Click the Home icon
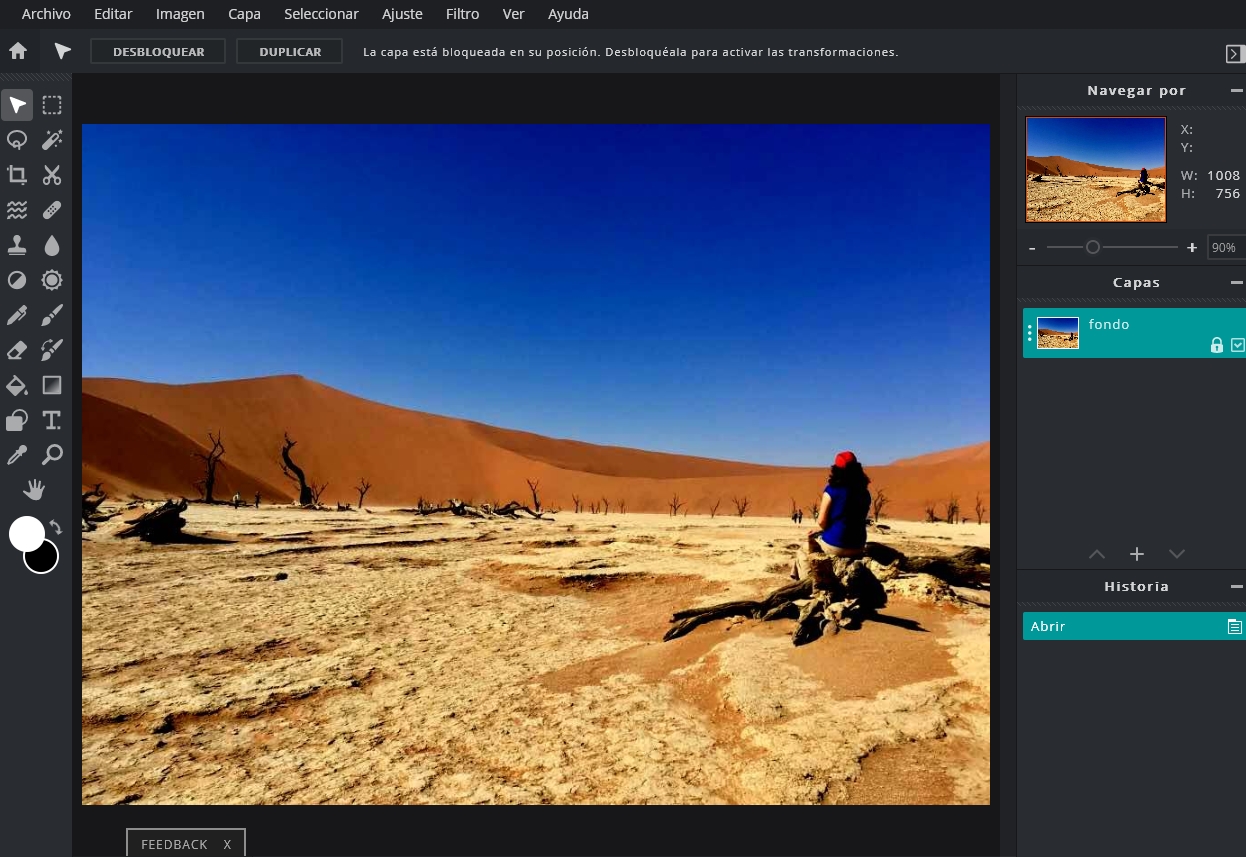This screenshot has width=1246, height=857. (18, 51)
